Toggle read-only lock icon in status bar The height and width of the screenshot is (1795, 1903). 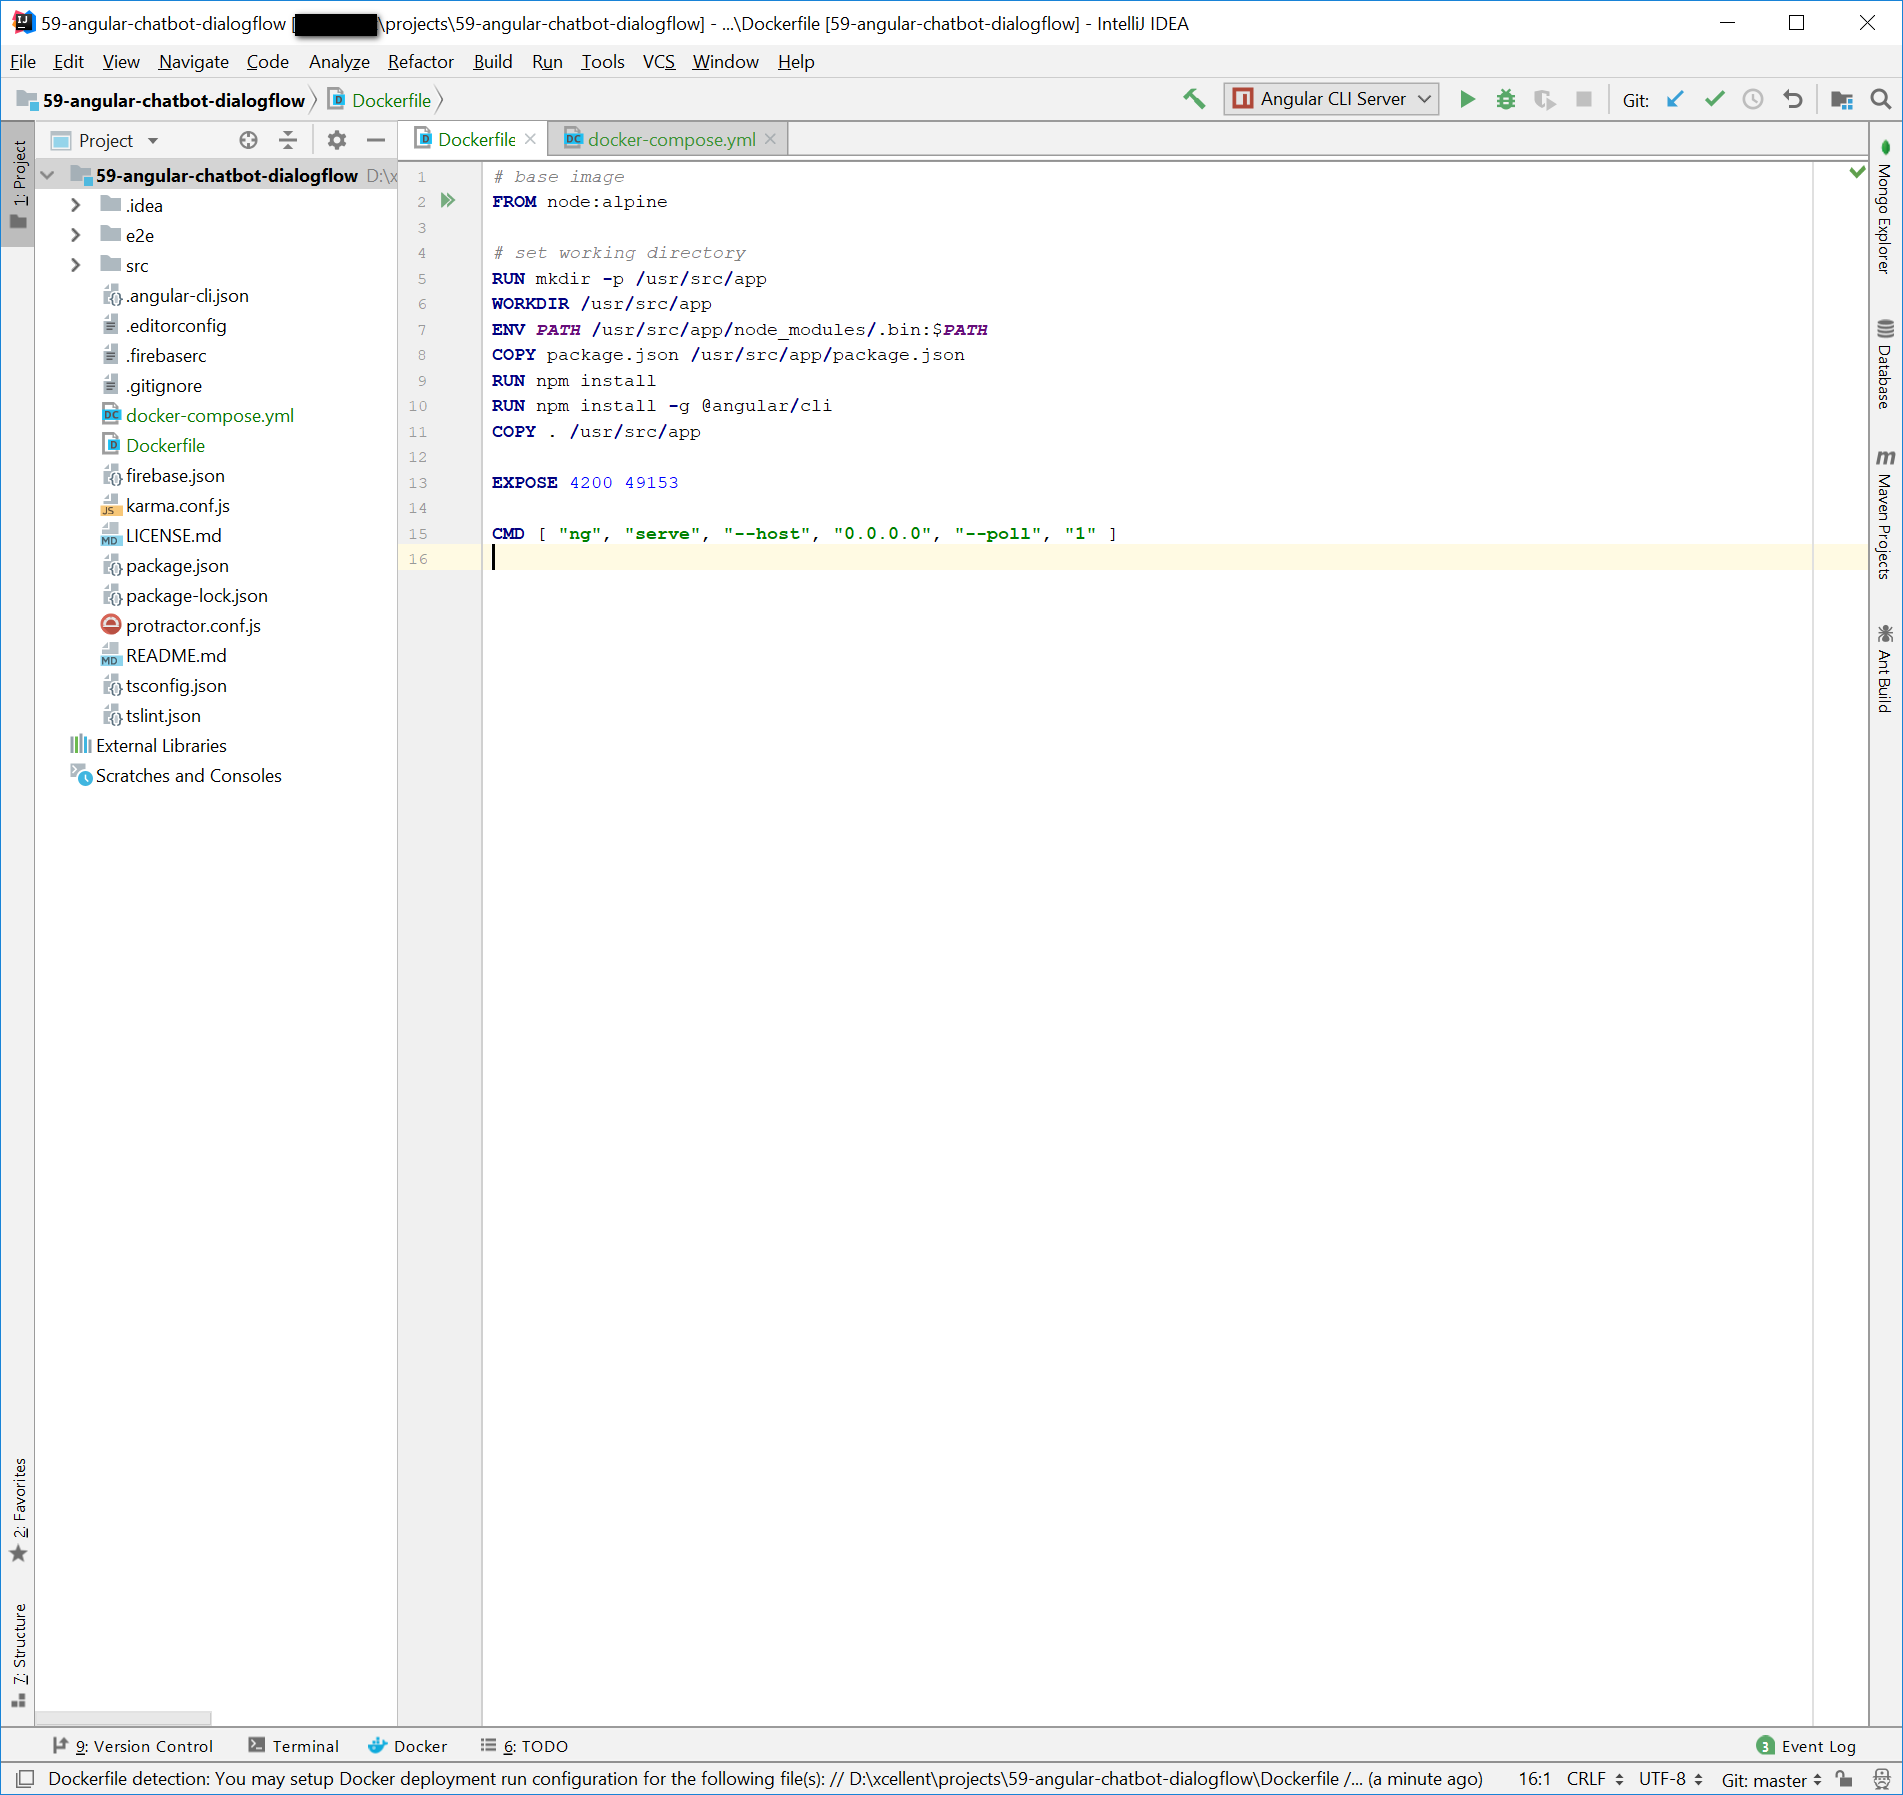[x=1844, y=1779]
